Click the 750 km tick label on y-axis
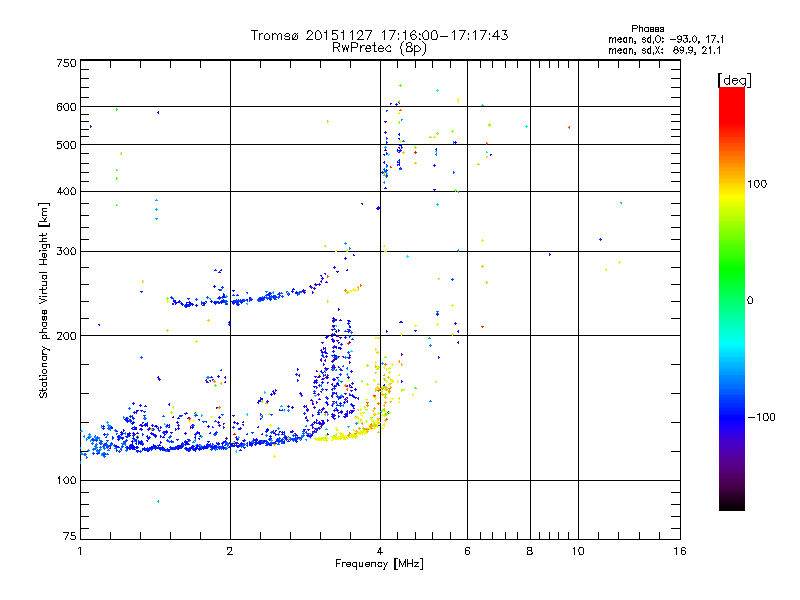800x600 pixels. (x=66, y=63)
